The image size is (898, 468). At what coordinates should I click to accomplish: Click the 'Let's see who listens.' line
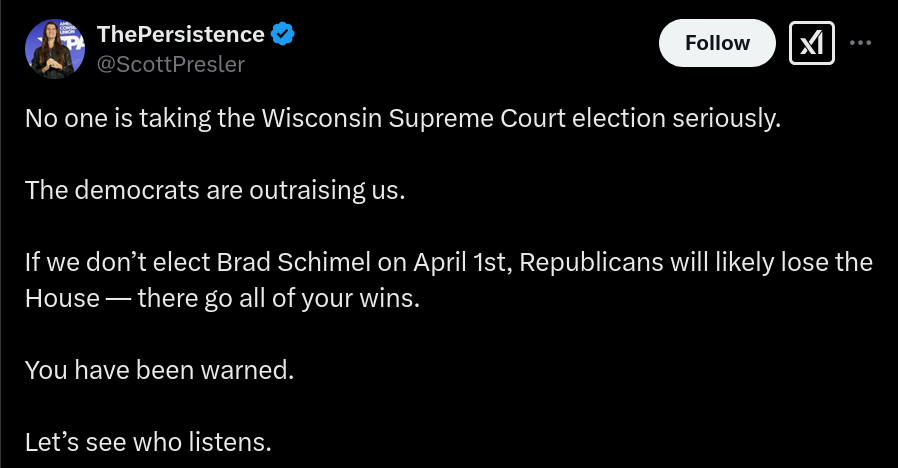(148, 442)
